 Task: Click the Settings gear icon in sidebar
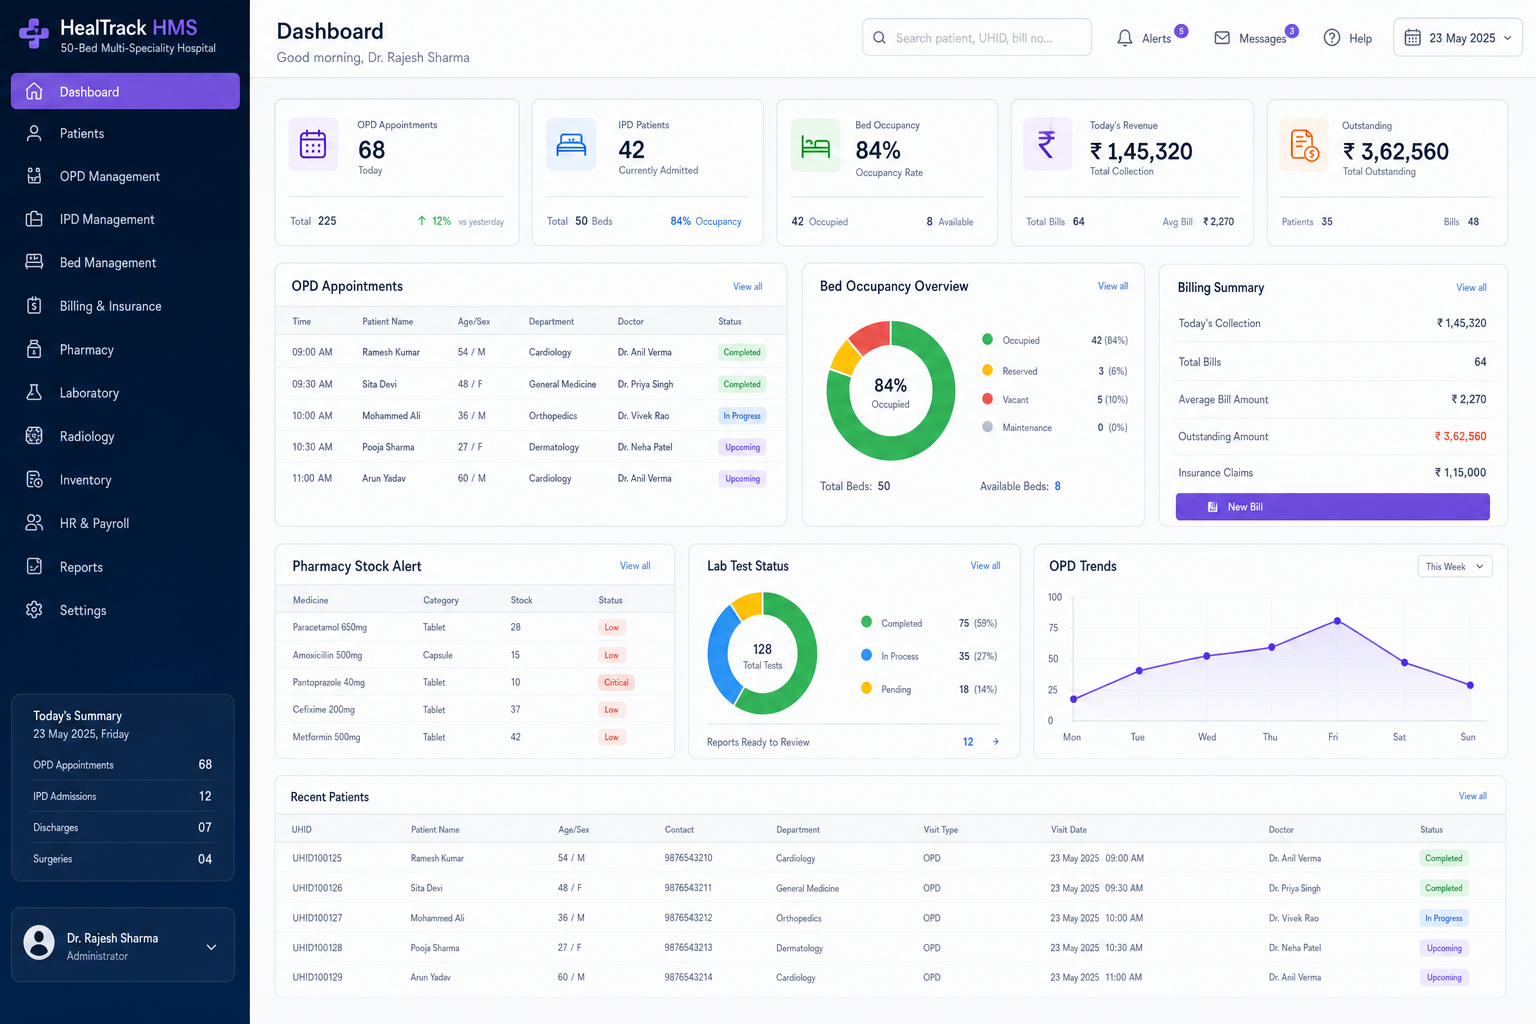click(34, 610)
